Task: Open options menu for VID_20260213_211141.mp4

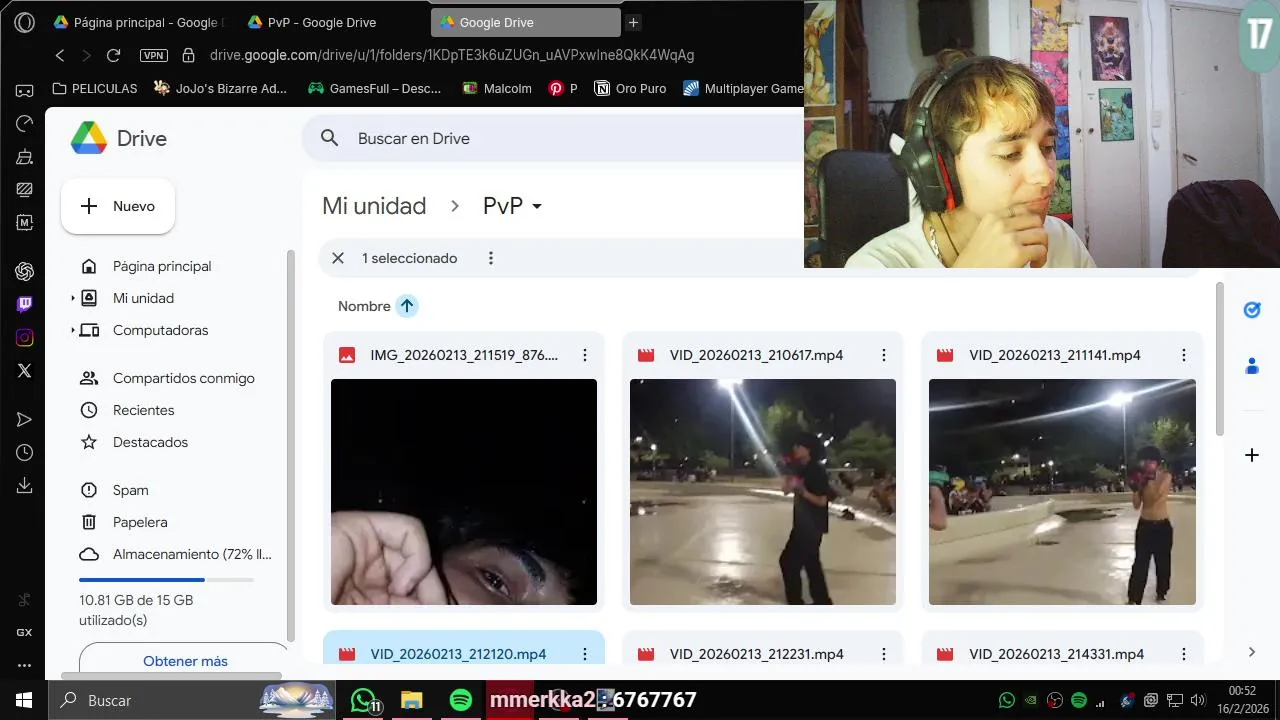Action: [1184, 355]
